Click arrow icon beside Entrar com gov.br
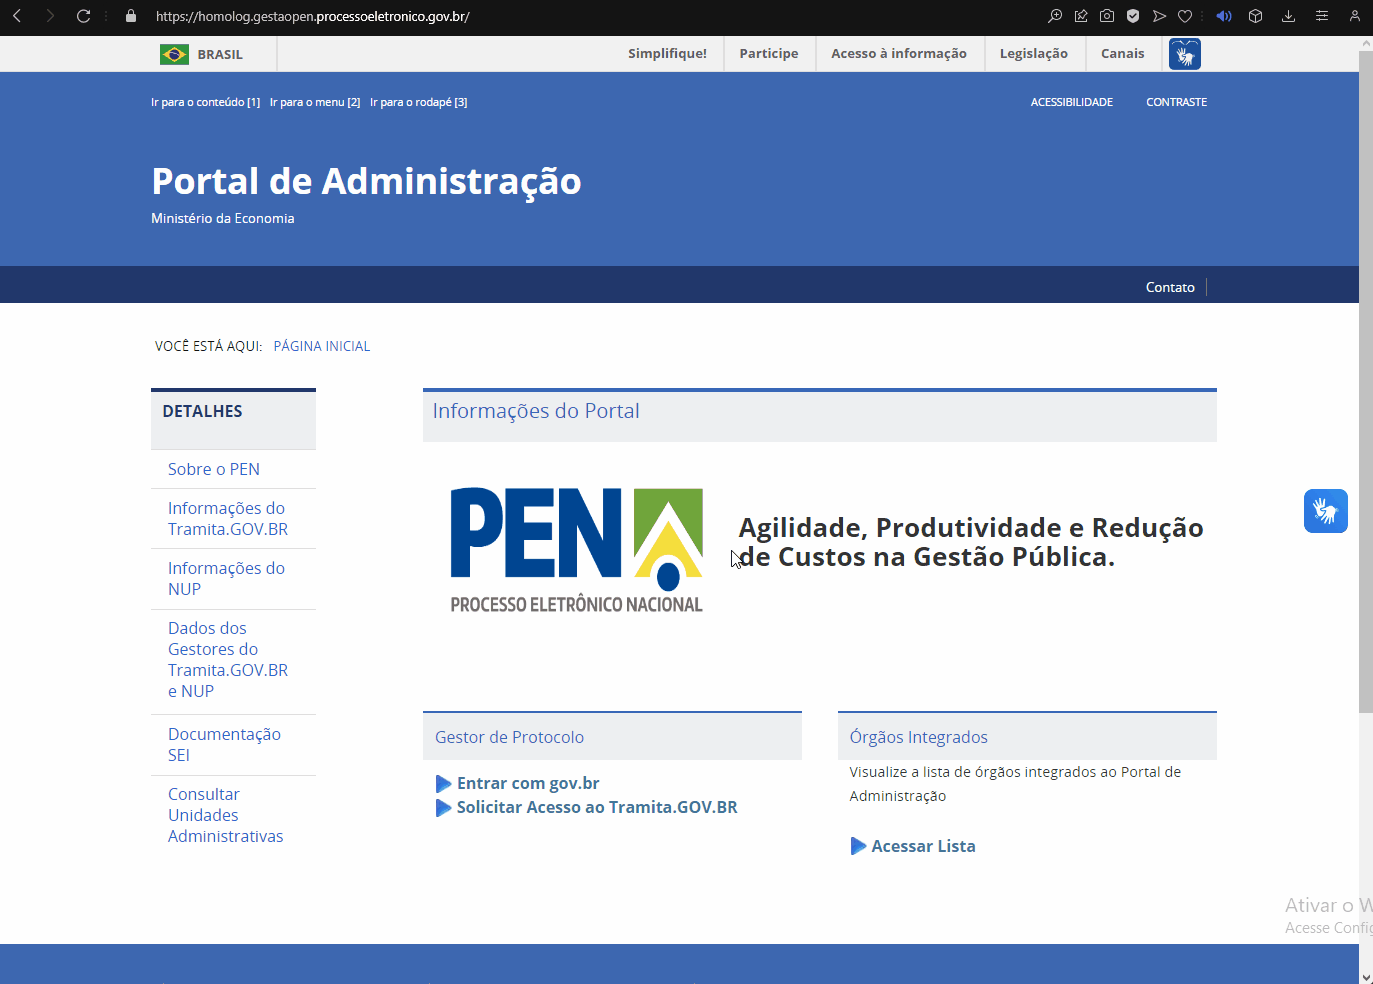This screenshot has height=984, width=1373. pyautogui.click(x=444, y=784)
